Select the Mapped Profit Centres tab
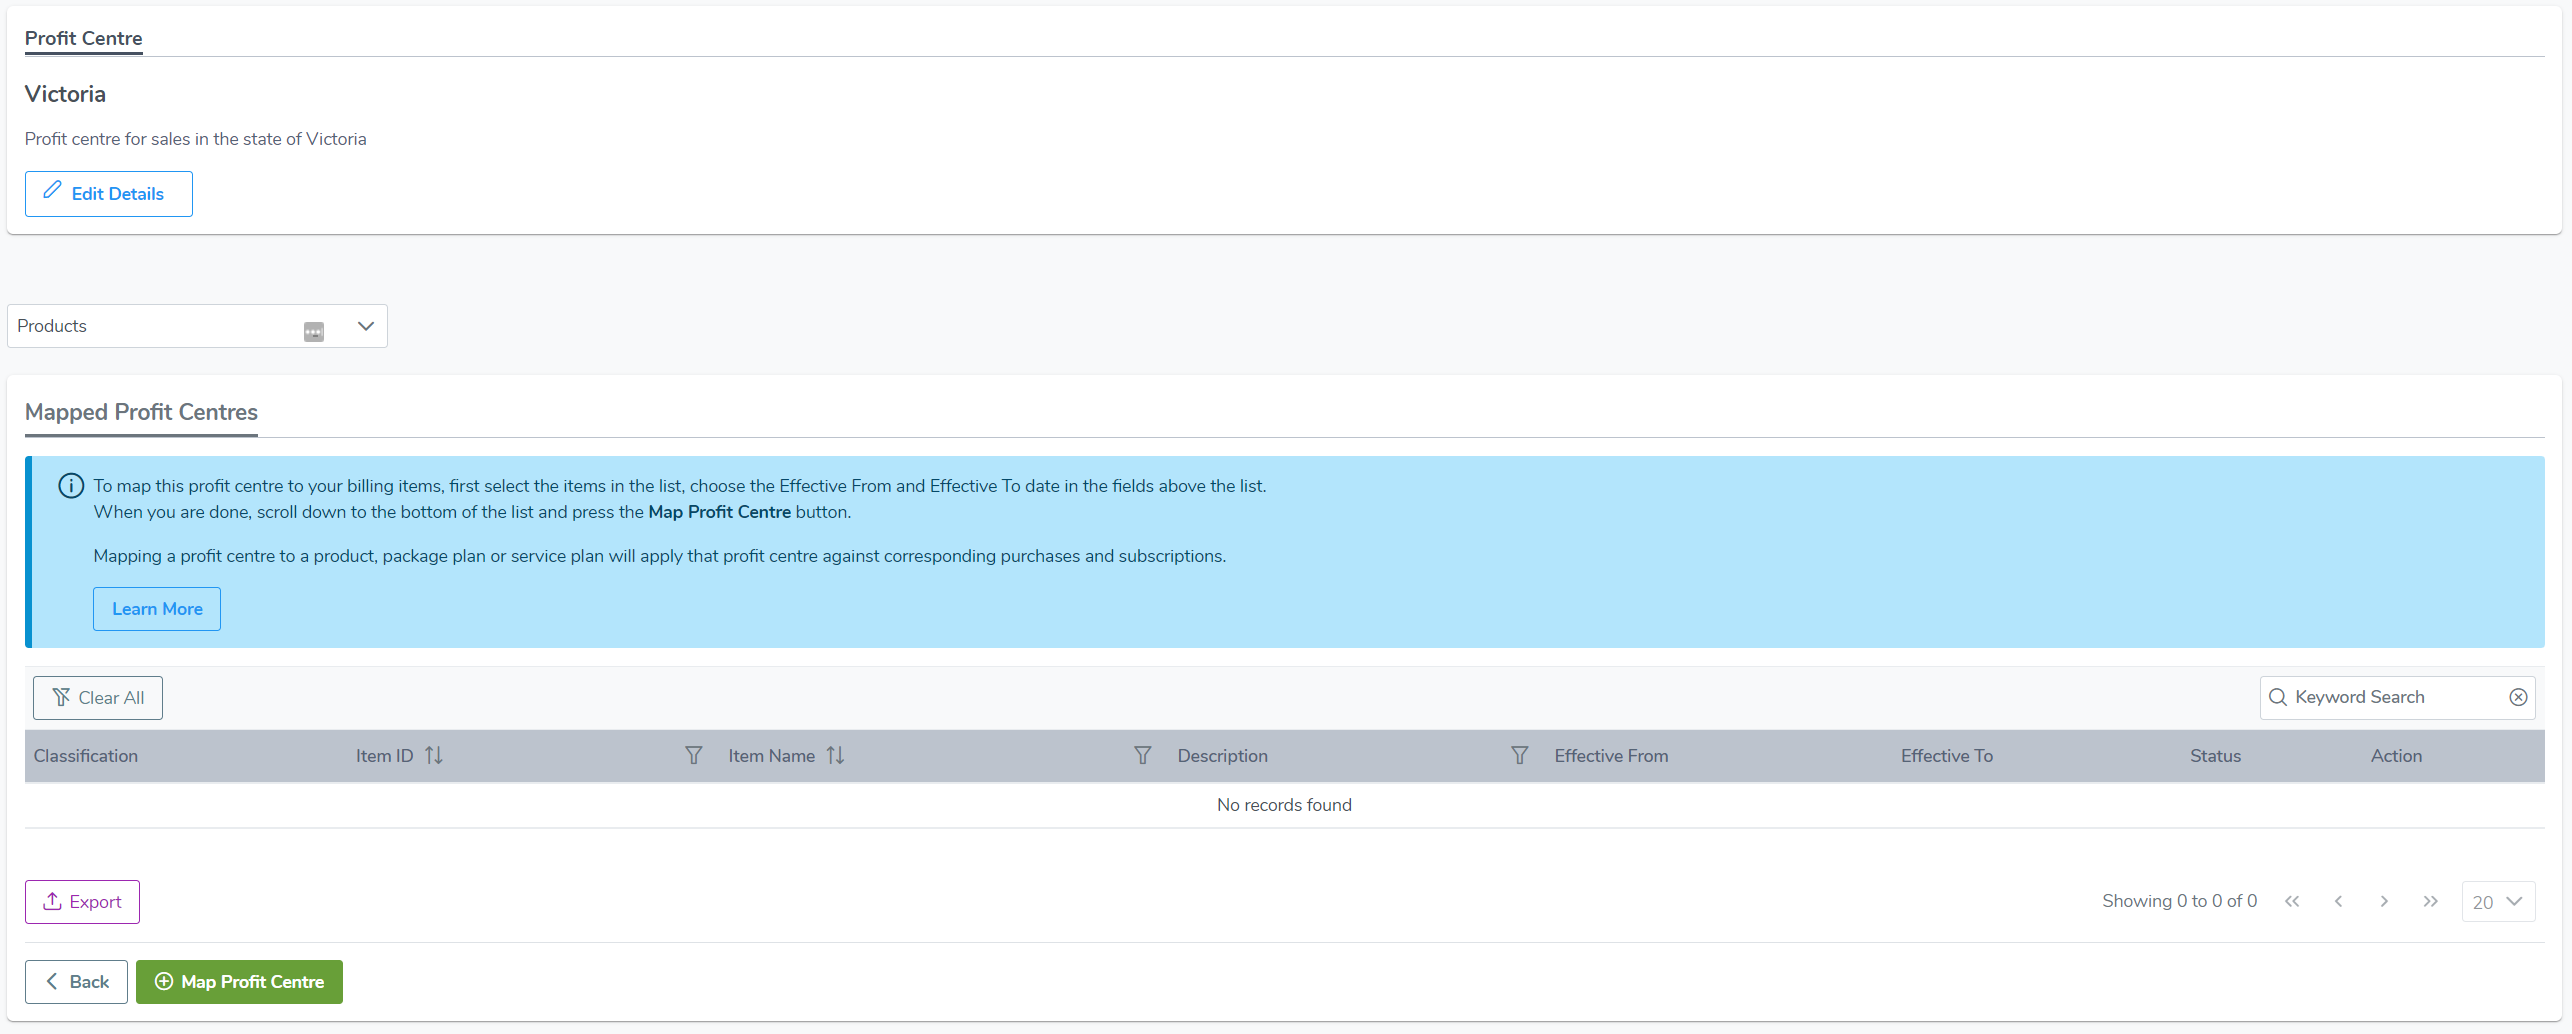The image size is (2572, 1034). pos(141,412)
